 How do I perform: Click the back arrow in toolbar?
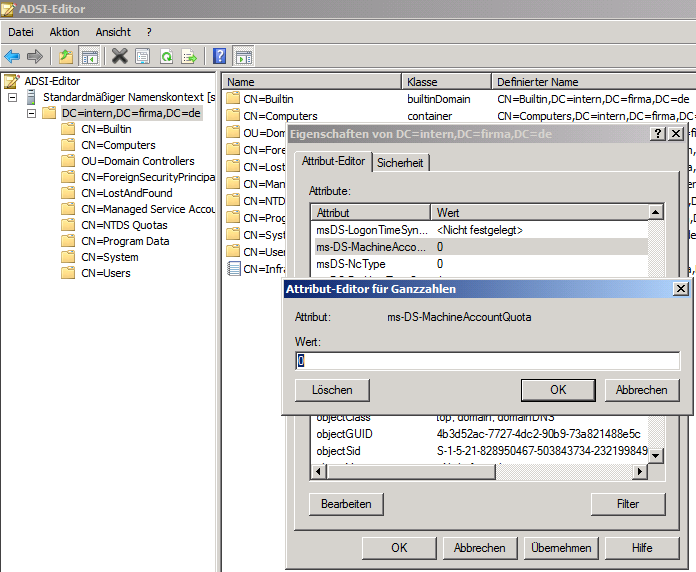12,56
